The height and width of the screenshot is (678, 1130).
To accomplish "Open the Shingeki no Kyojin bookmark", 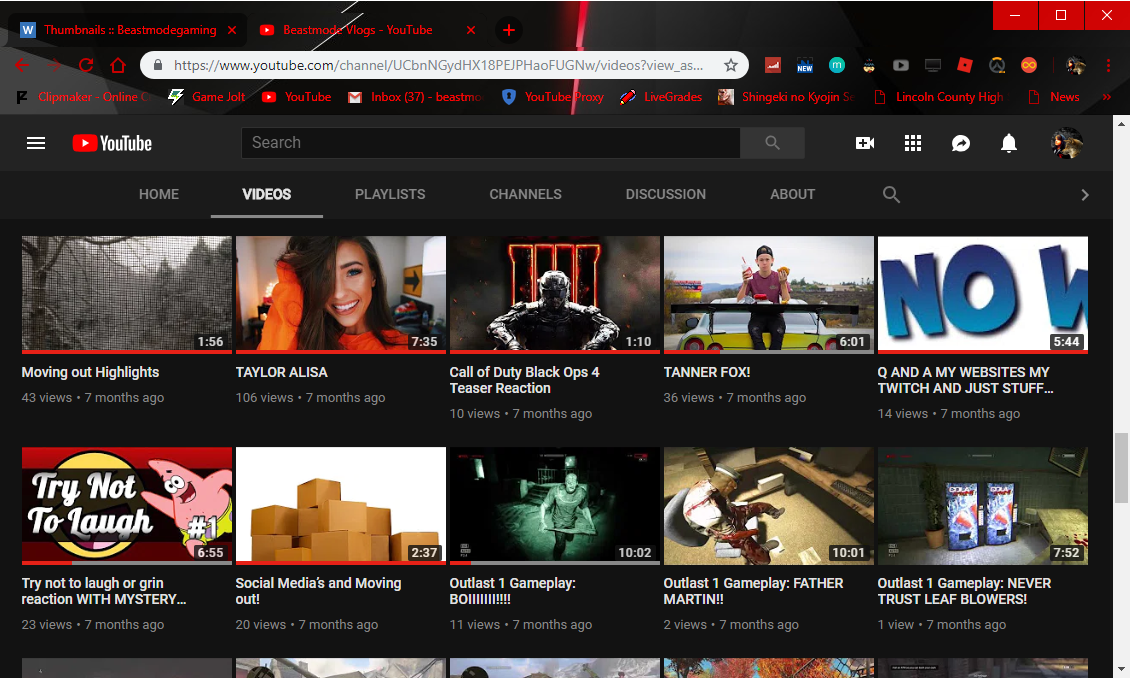I will click(x=787, y=97).
